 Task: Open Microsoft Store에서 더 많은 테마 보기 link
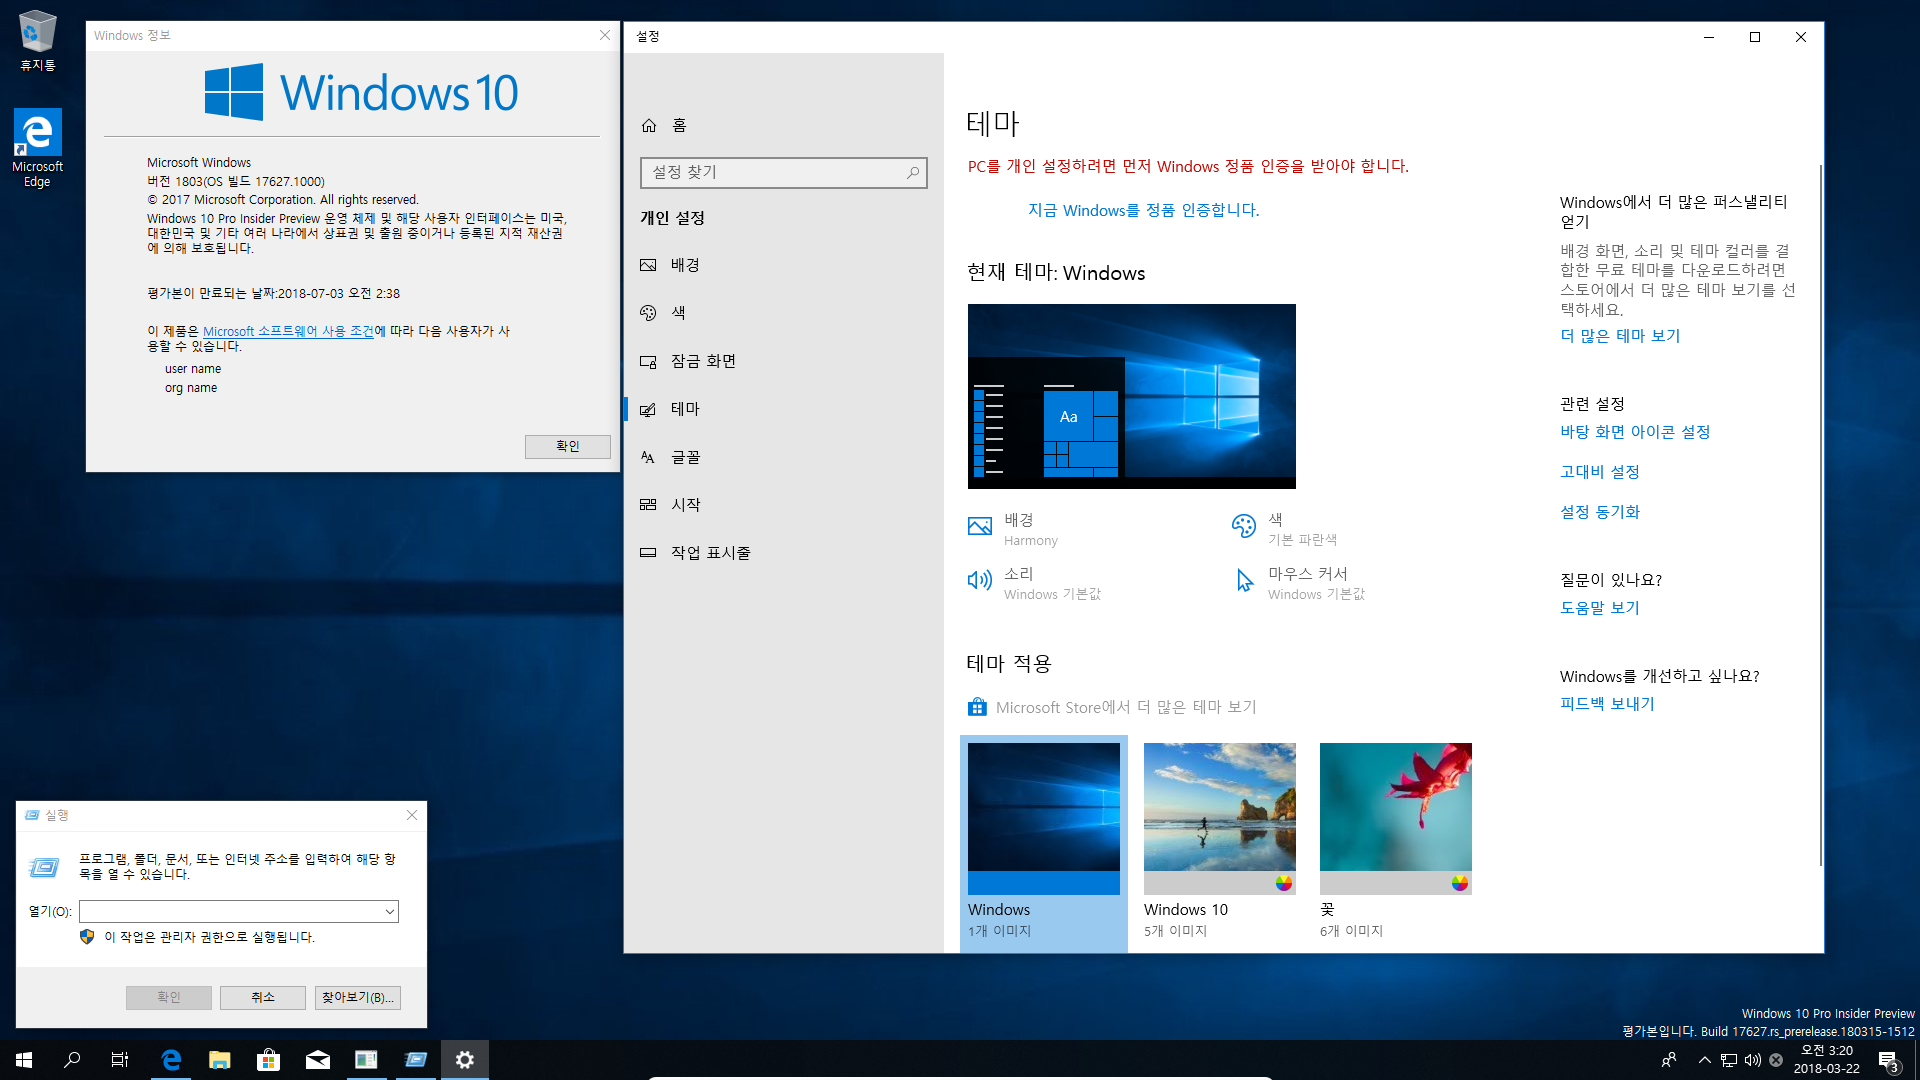1126,707
